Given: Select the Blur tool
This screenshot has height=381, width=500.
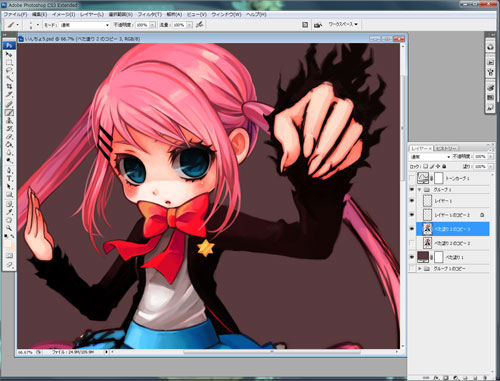Looking at the screenshot, I should click(9, 153).
